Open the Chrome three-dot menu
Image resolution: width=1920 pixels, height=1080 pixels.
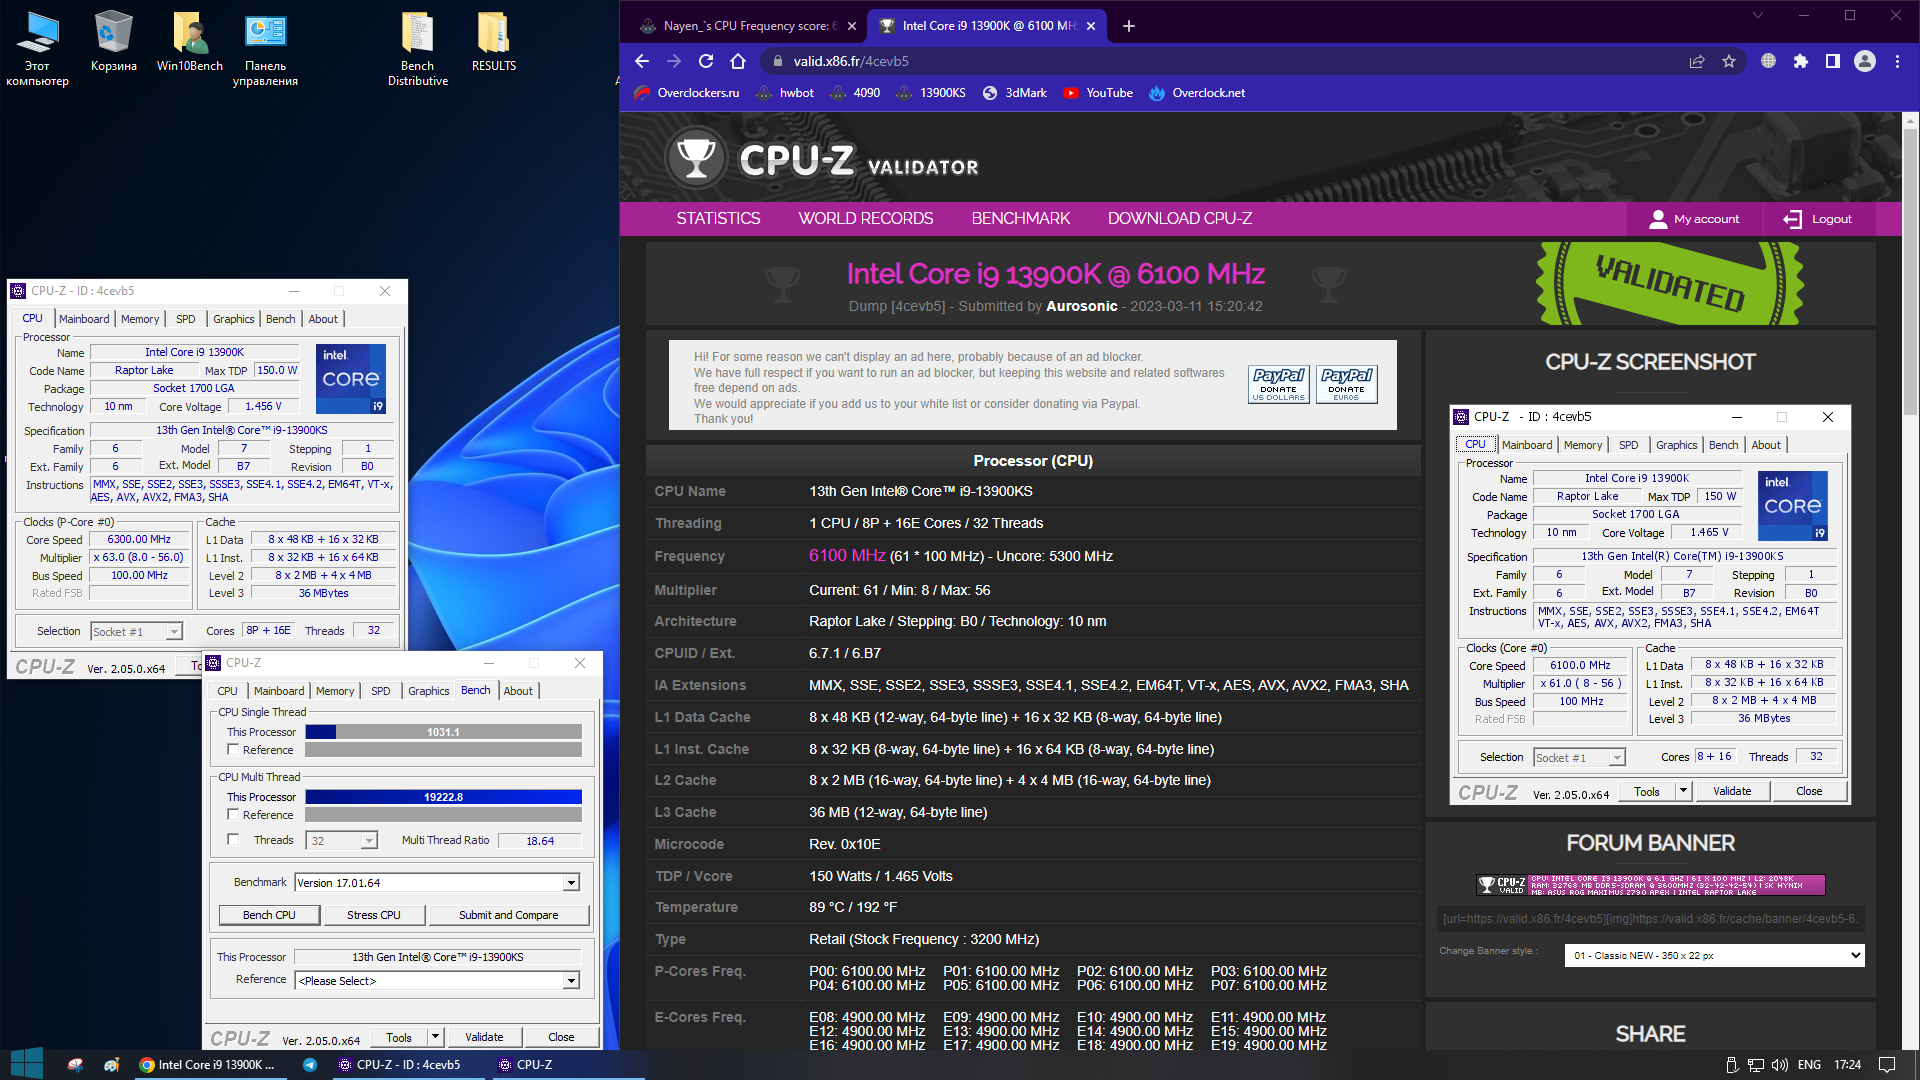[1897, 61]
